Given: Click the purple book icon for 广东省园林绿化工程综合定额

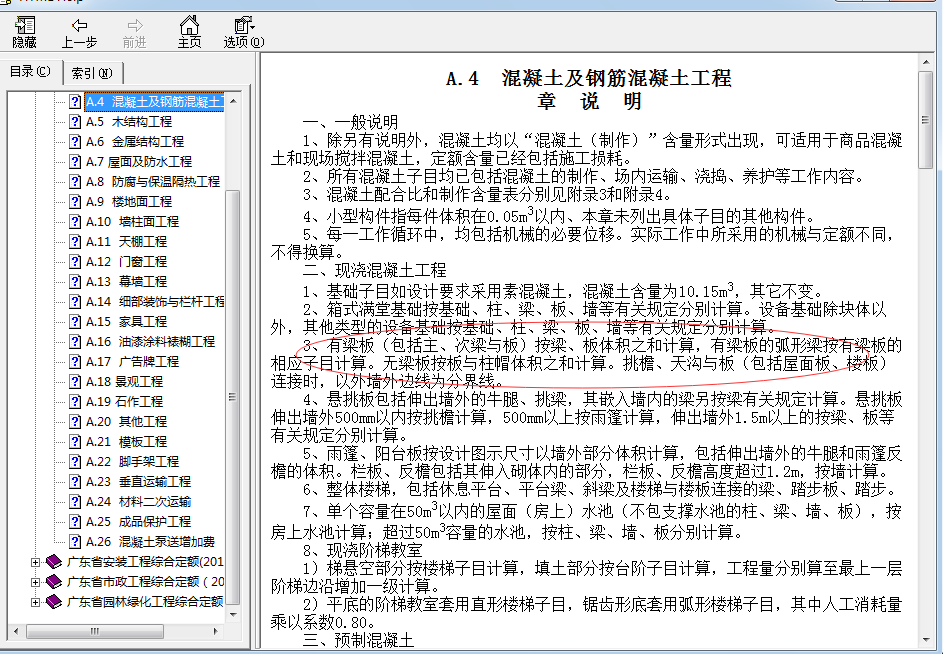Looking at the screenshot, I should click(54, 601).
